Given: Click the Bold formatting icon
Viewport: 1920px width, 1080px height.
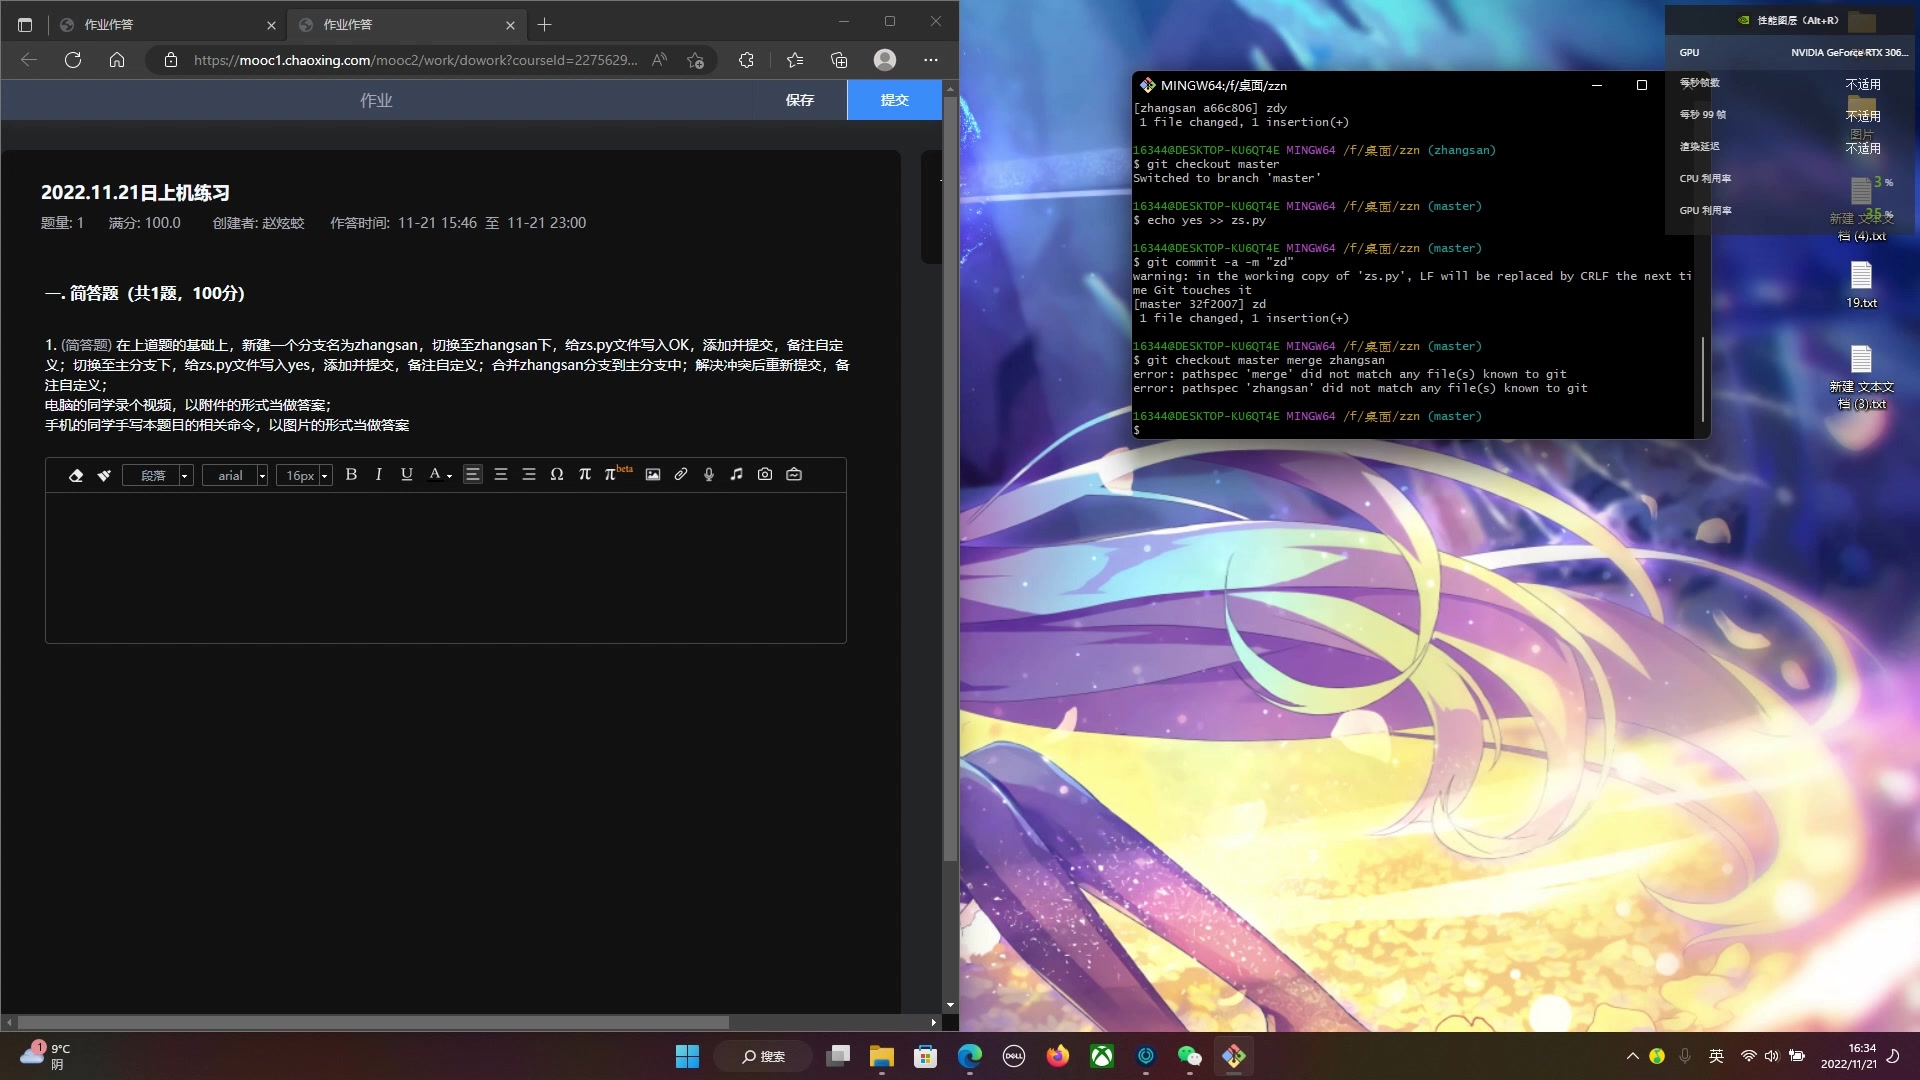Looking at the screenshot, I should [x=349, y=475].
